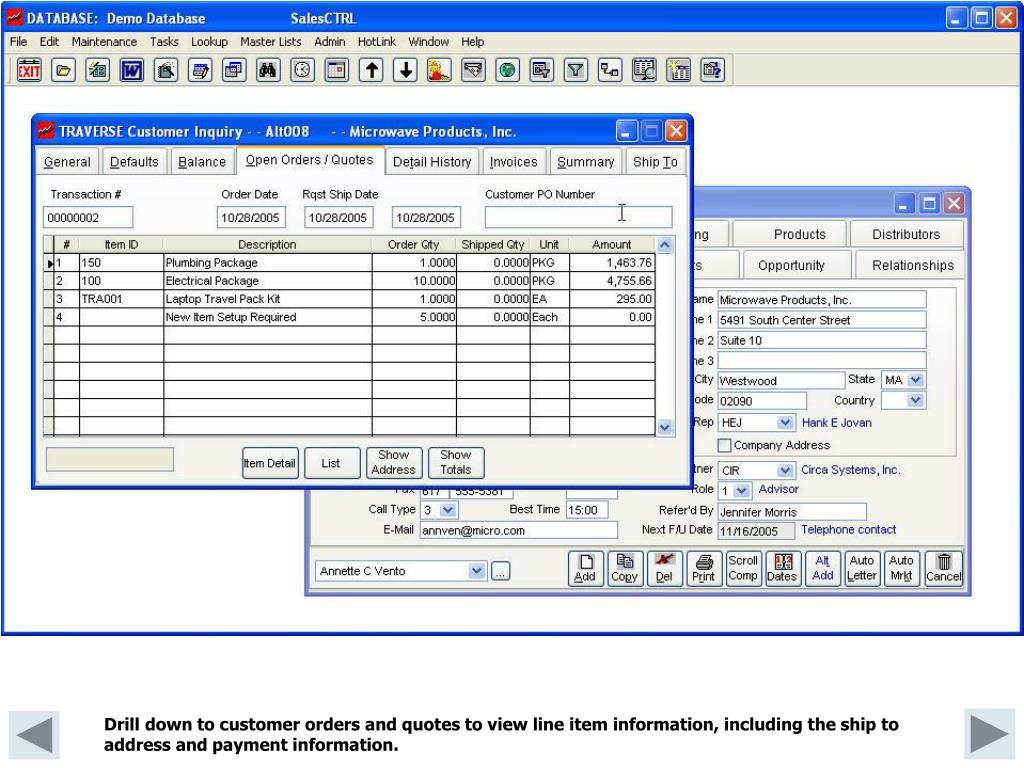Click the lightning spreadsheet toolbar icon

coord(97,70)
